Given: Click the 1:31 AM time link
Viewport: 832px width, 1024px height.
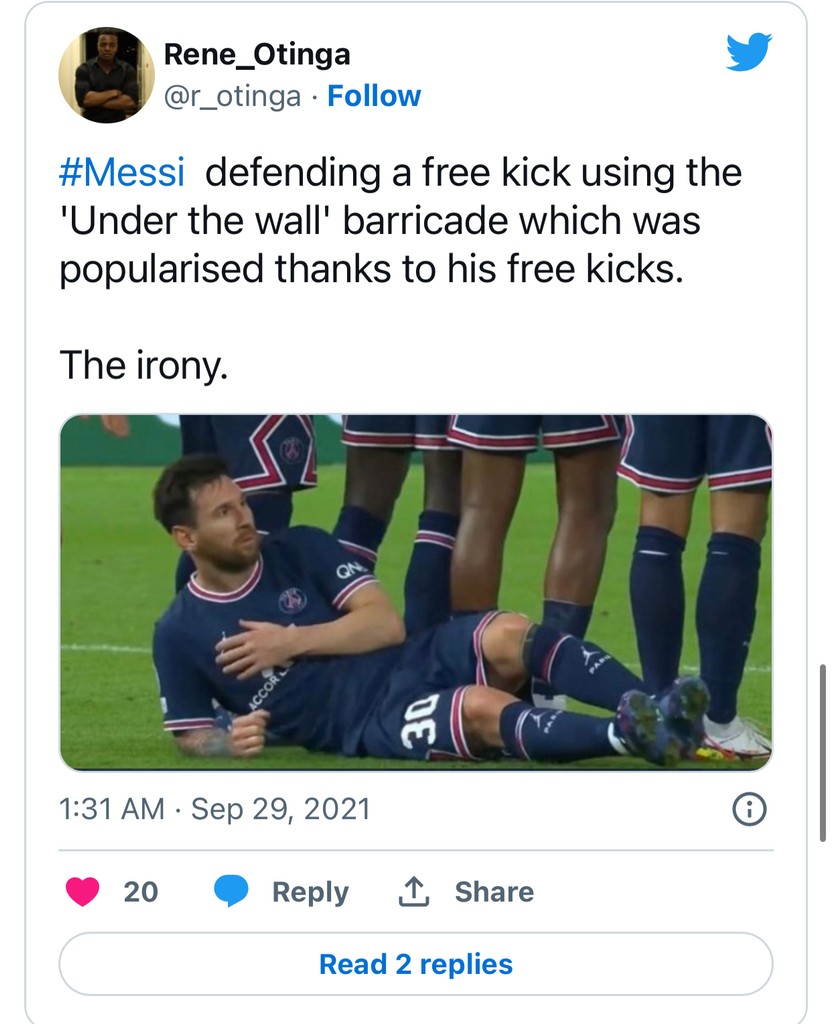Looking at the screenshot, I should (113, 808).
